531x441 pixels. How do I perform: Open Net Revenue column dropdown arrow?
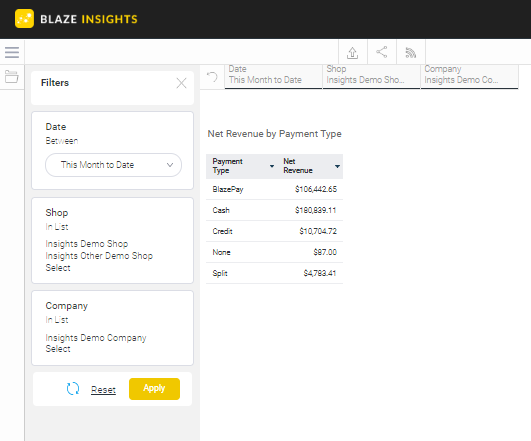coord(337,166)
